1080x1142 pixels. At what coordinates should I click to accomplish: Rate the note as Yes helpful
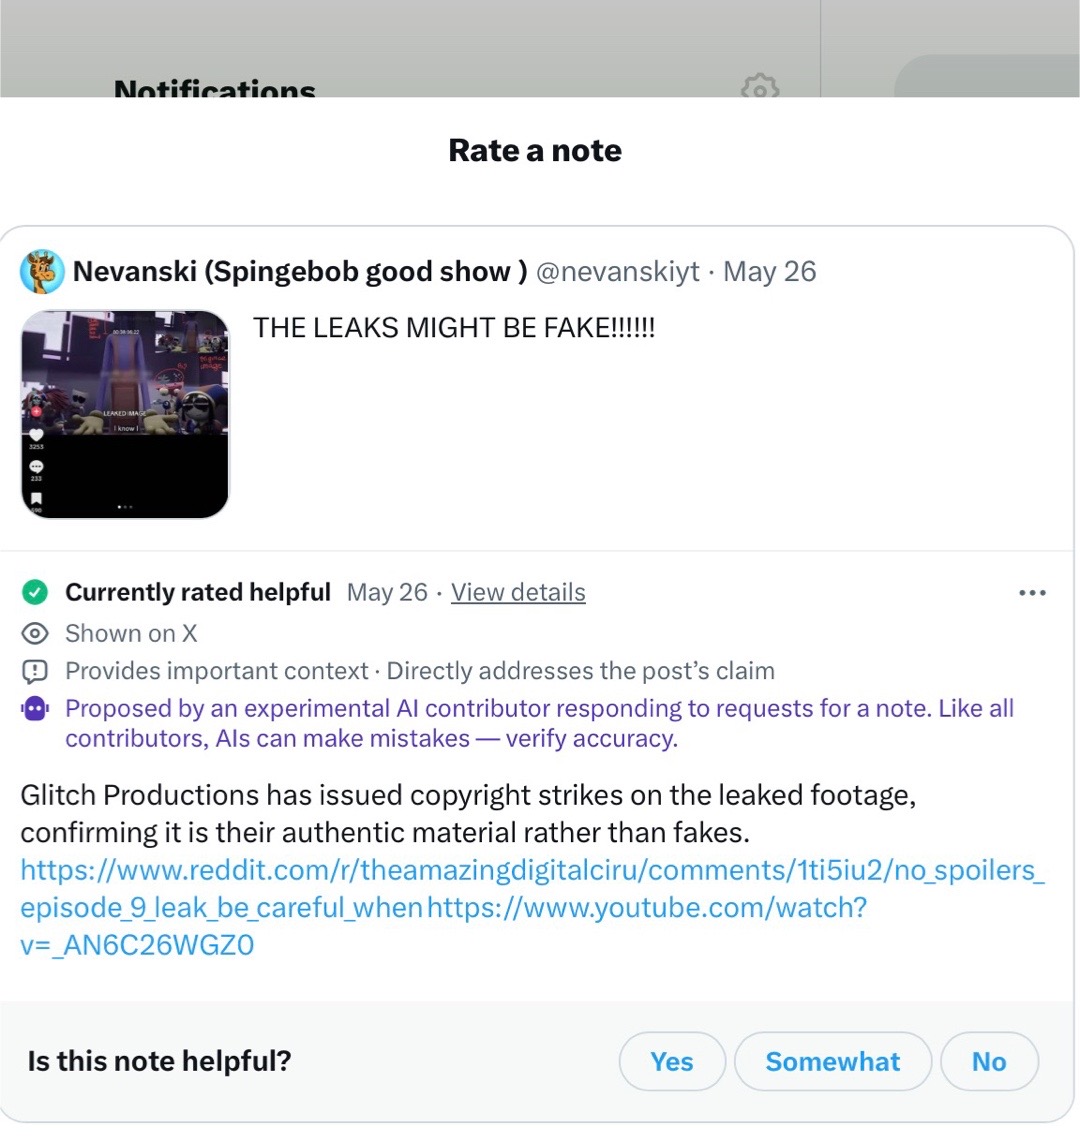(x=671, y=1061)
